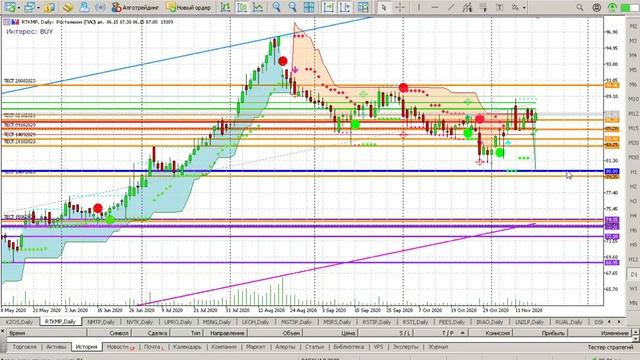Switch to Новости toolbox tab
Viewport: 640px width, 360px height.
click(x=120, y=347)
